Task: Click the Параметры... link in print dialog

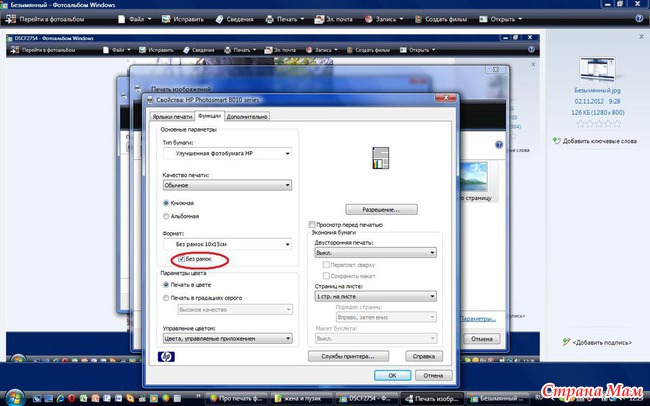Action: coord(478,318)
